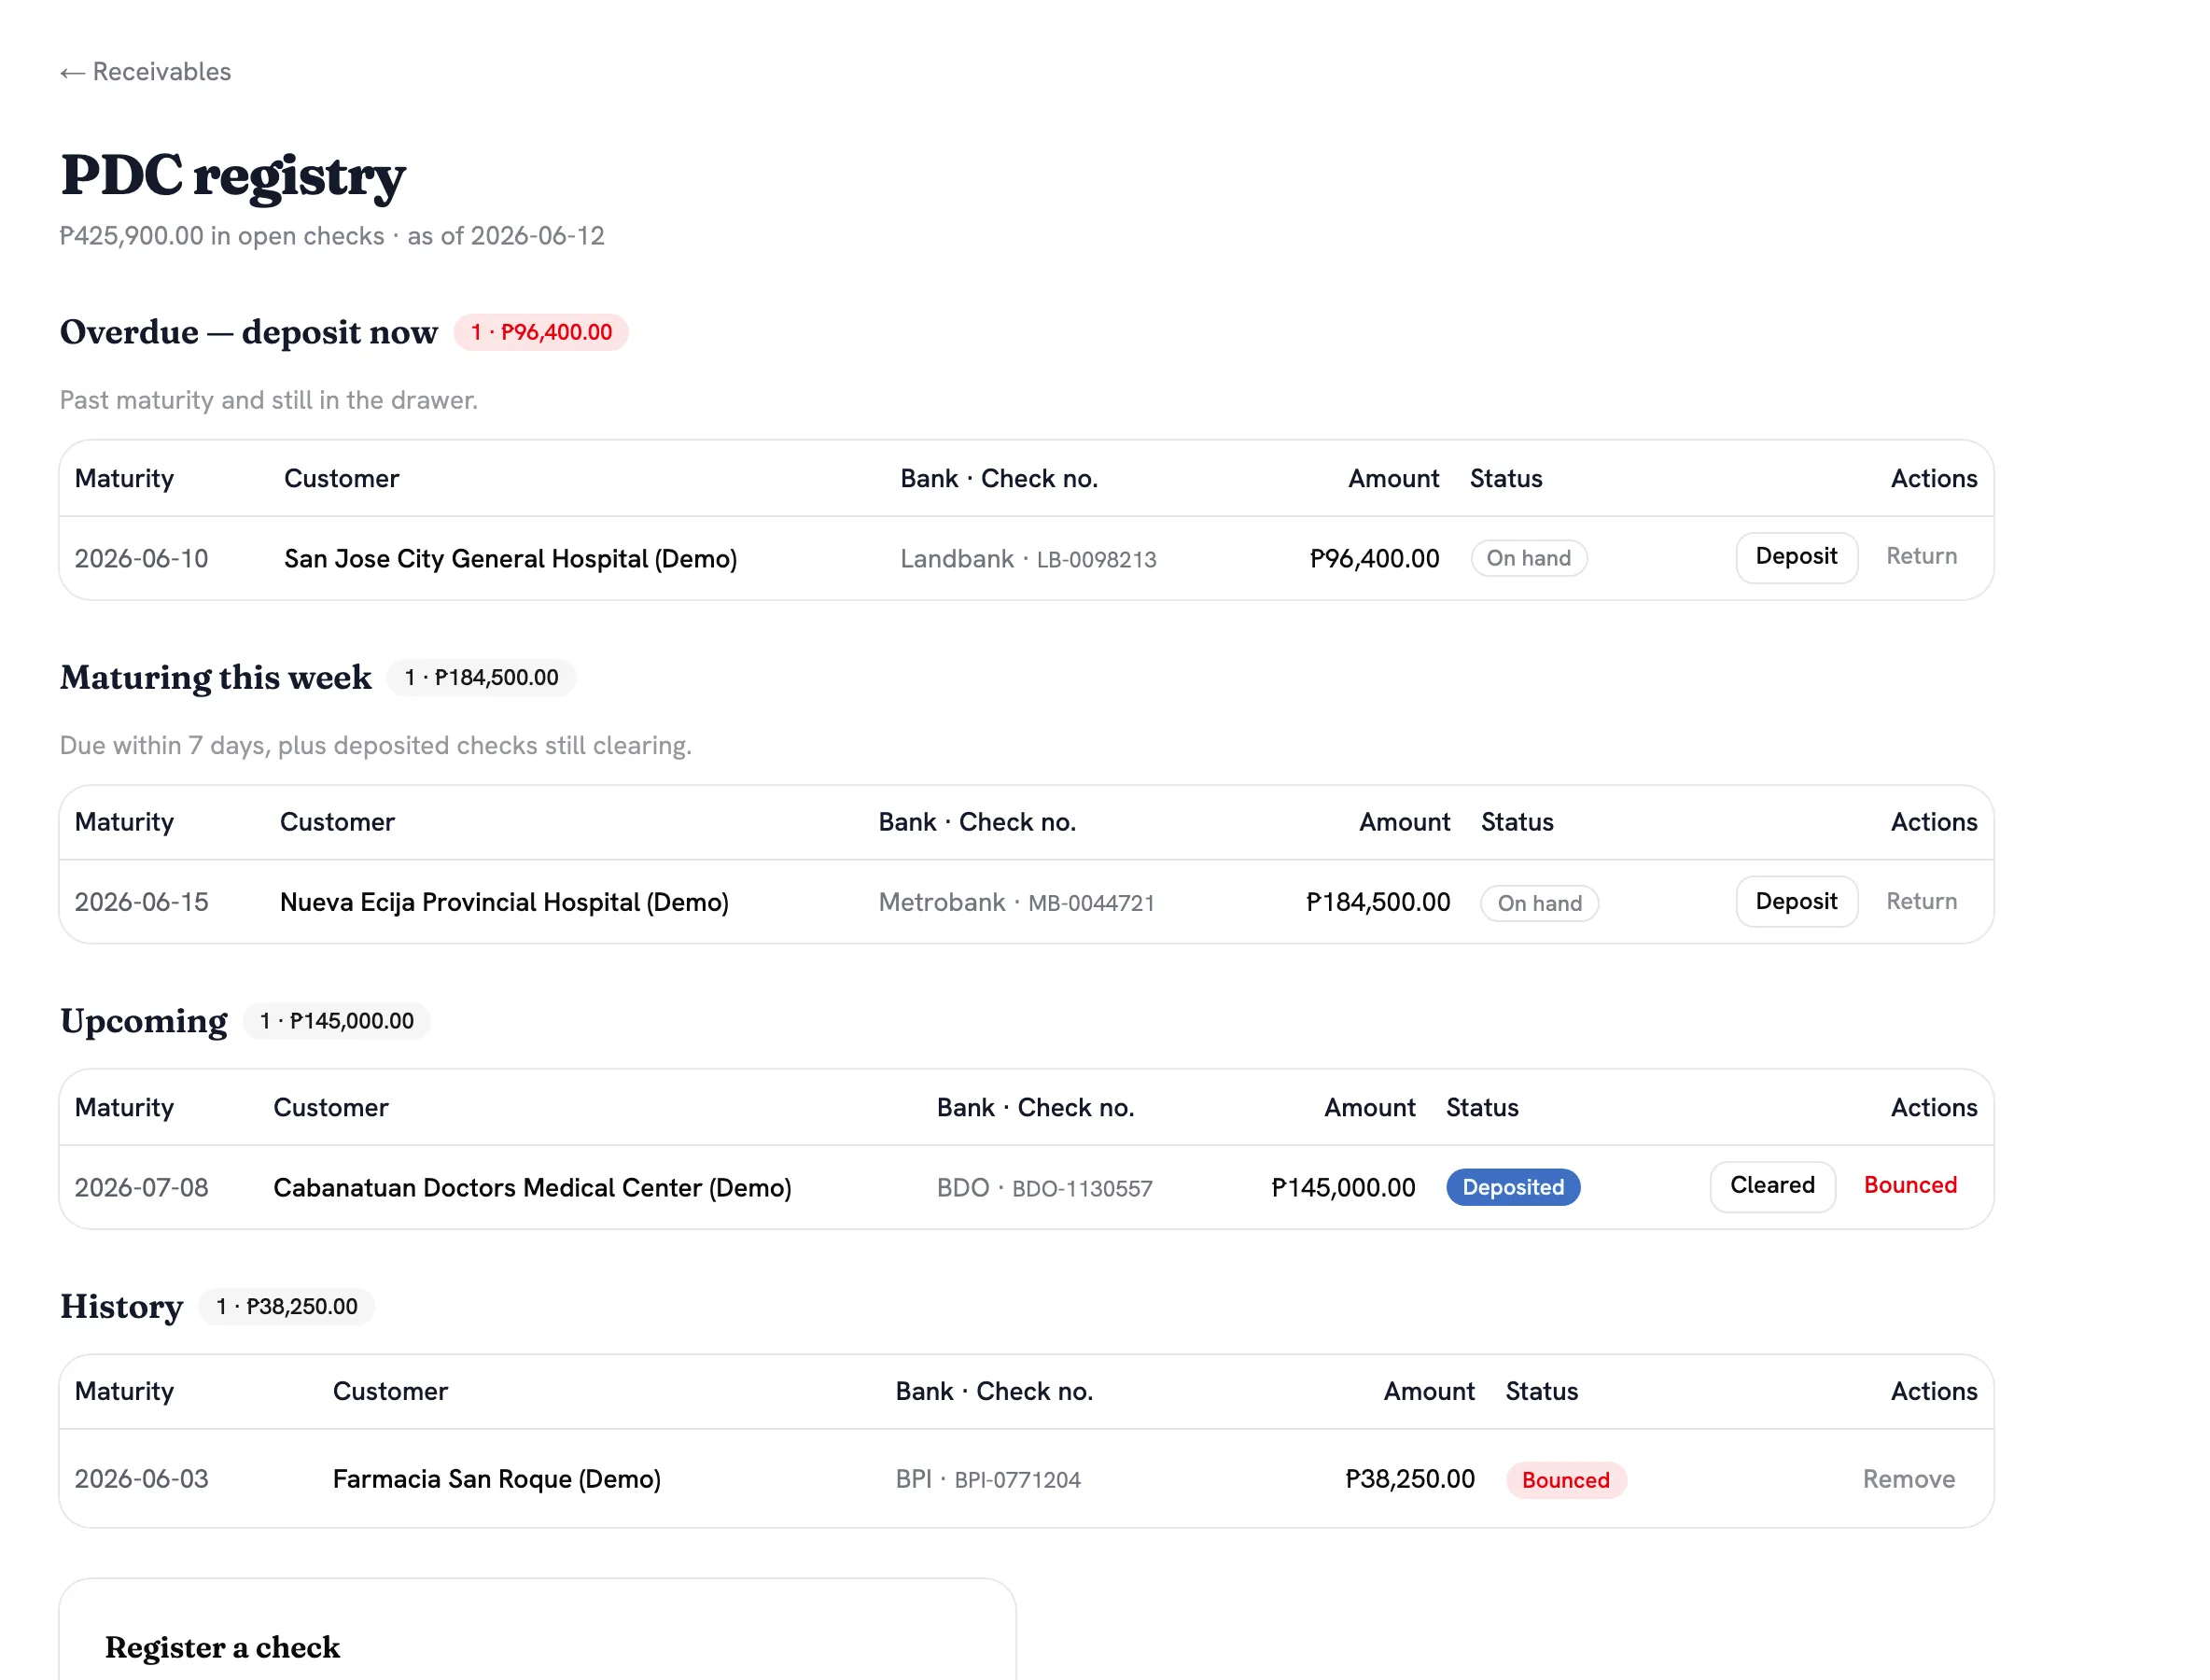This screenshot has height=1680, width=2210.
Task: Mark the BDO-1130557 check as Cleared
Action: point(1772,1186)
